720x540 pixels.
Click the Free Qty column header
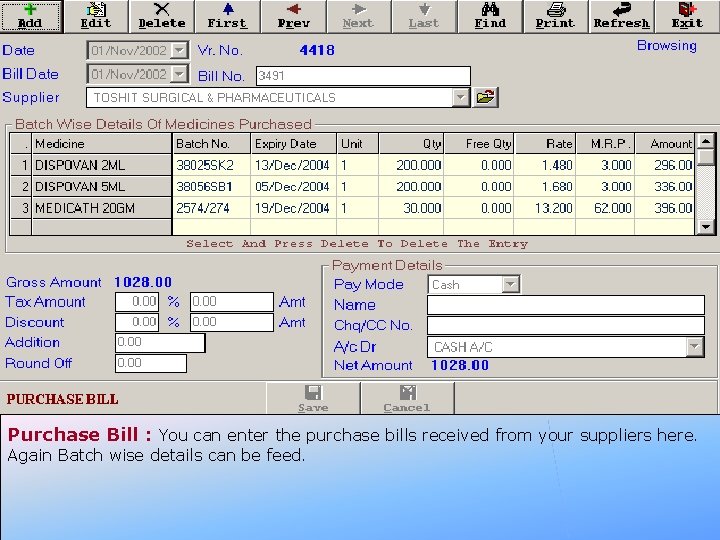(x=479, y=144)
